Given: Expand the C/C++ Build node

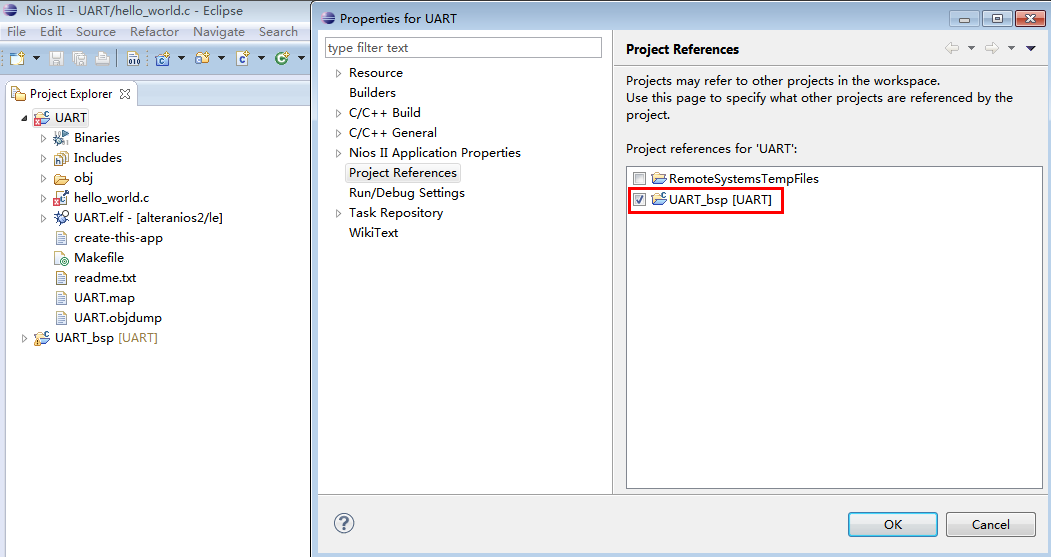Looking at the screenshot, I should click(338, 113).
